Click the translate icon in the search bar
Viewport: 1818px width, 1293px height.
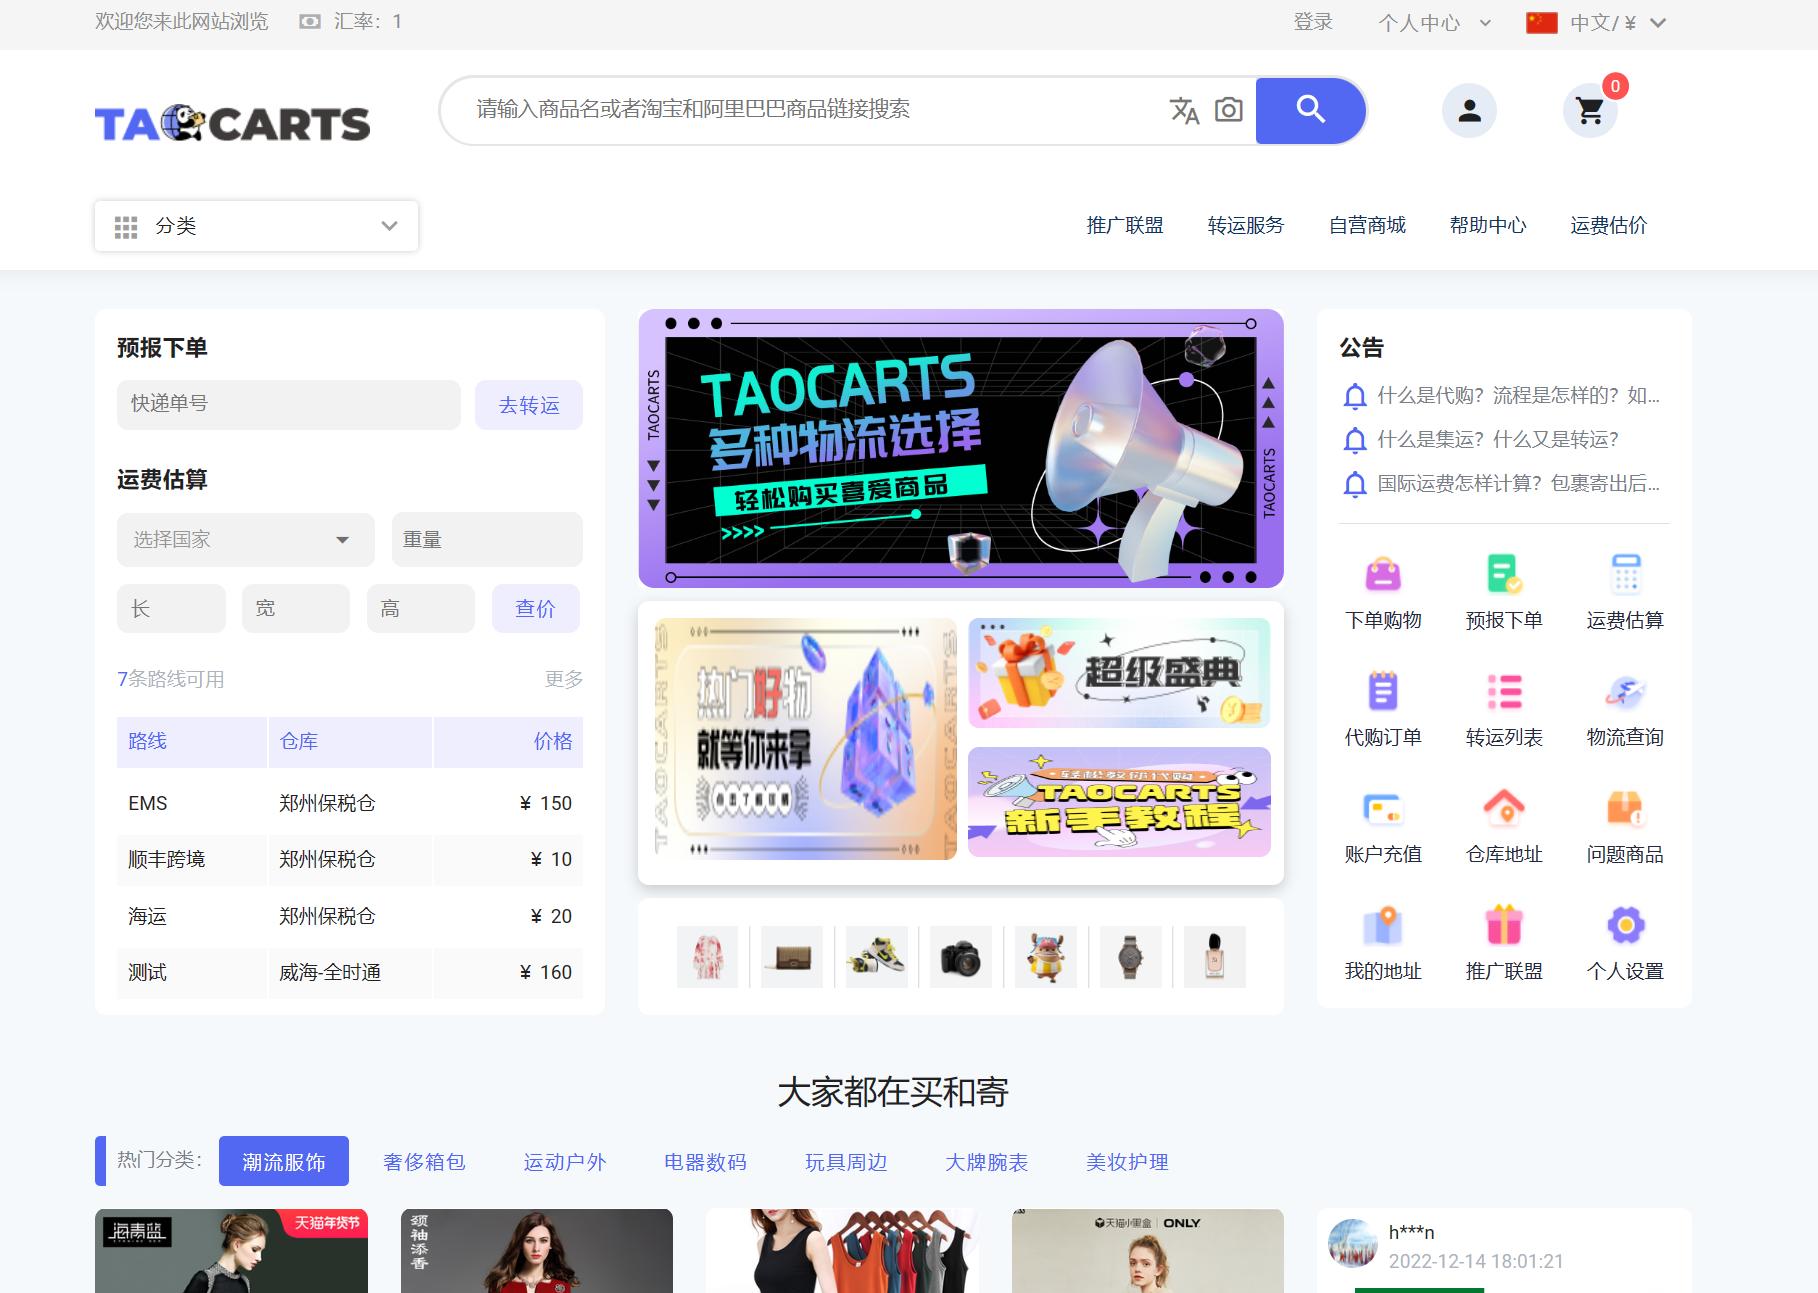coord(1183,112)
